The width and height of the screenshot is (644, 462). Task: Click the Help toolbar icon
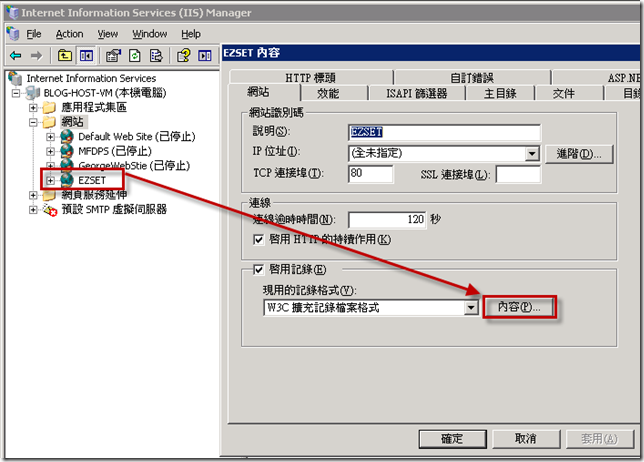(184, 55)
